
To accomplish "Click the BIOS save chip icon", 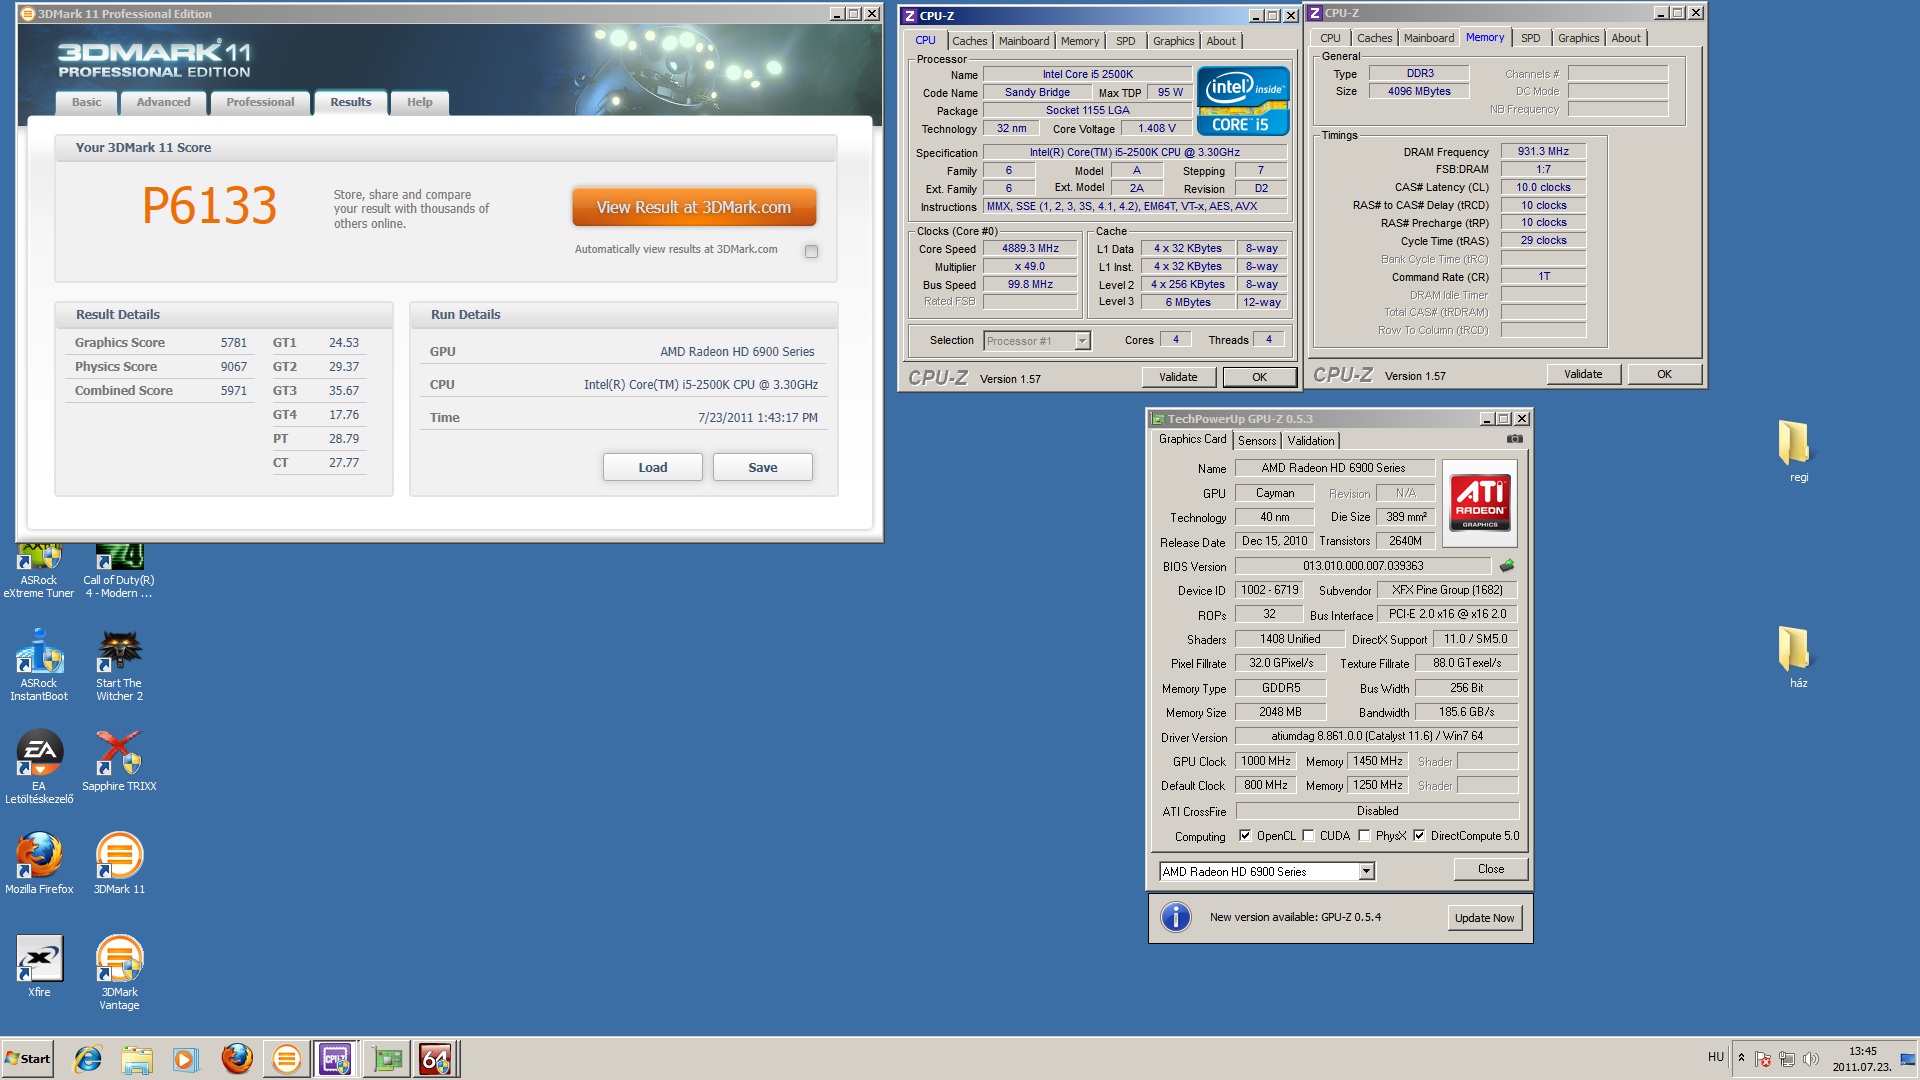I will click(x=1507, y=566).
